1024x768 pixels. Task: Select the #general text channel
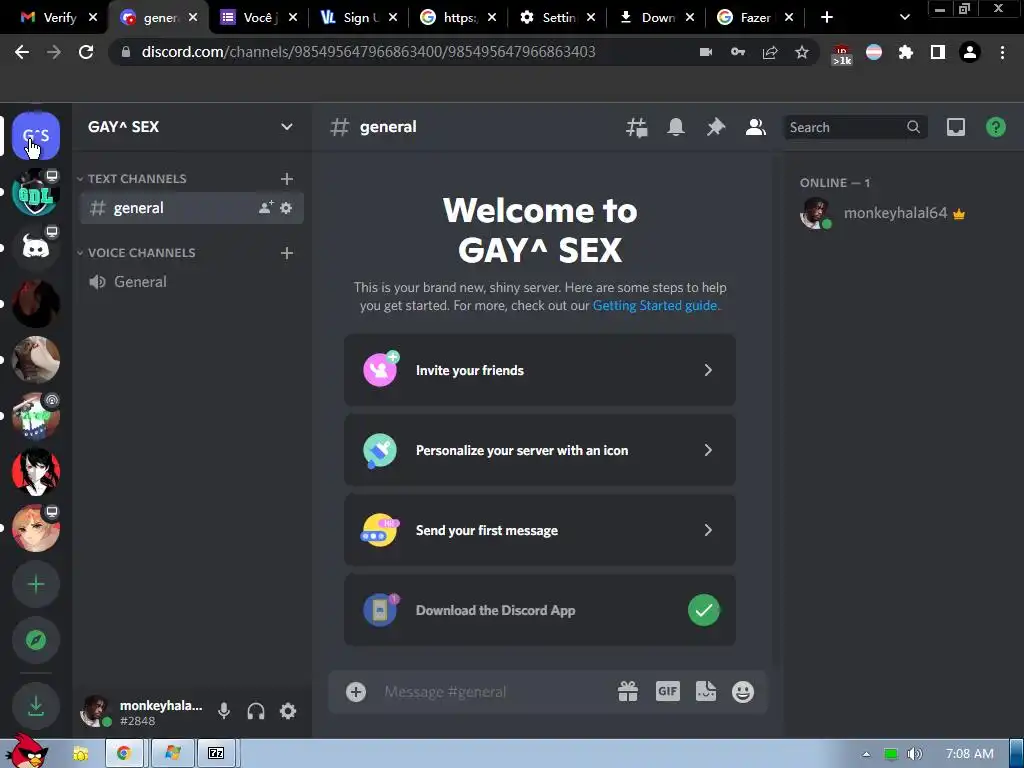click(x=191, y=208)
